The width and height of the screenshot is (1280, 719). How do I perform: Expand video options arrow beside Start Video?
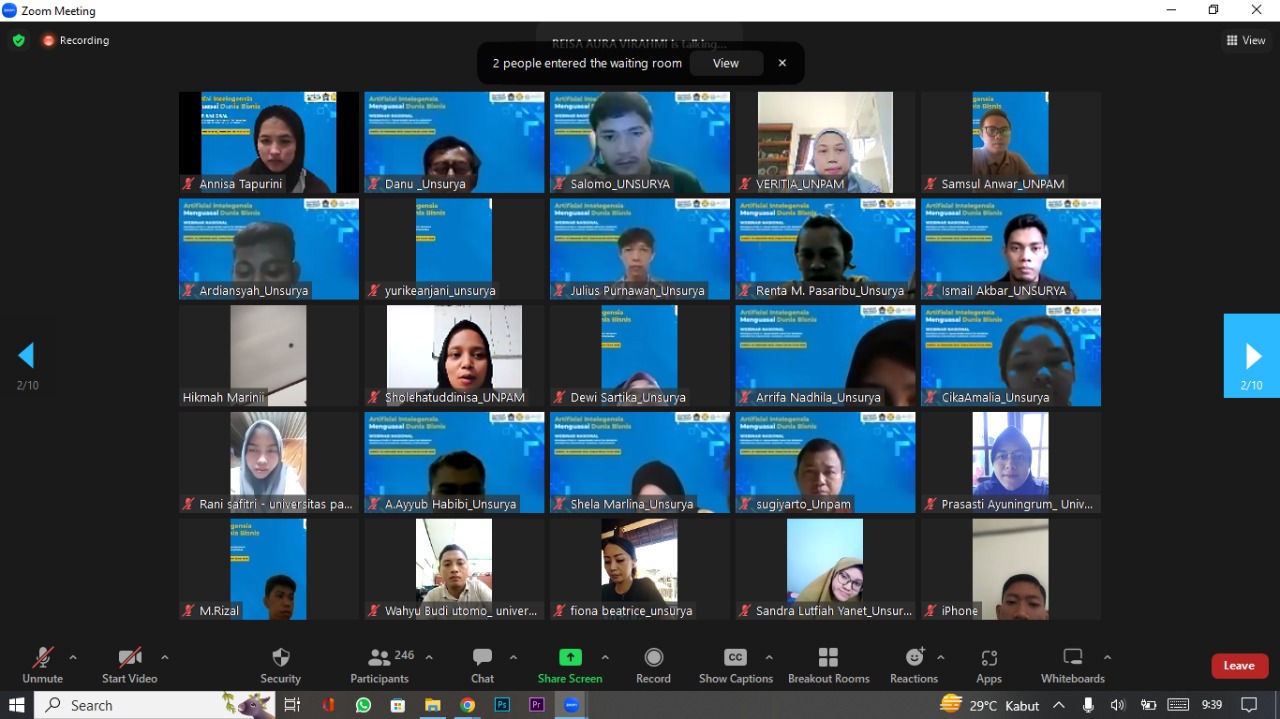click(x=165, y=657)
